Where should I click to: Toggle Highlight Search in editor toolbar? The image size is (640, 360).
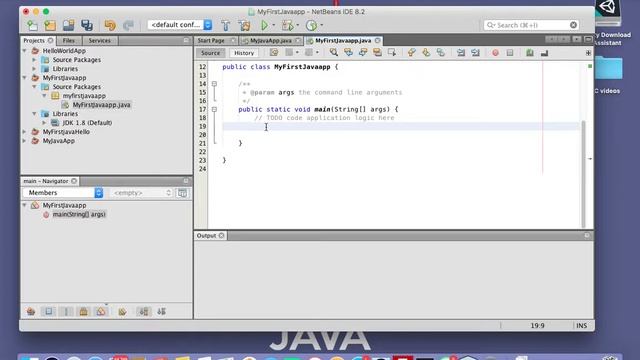pos(377,52)
